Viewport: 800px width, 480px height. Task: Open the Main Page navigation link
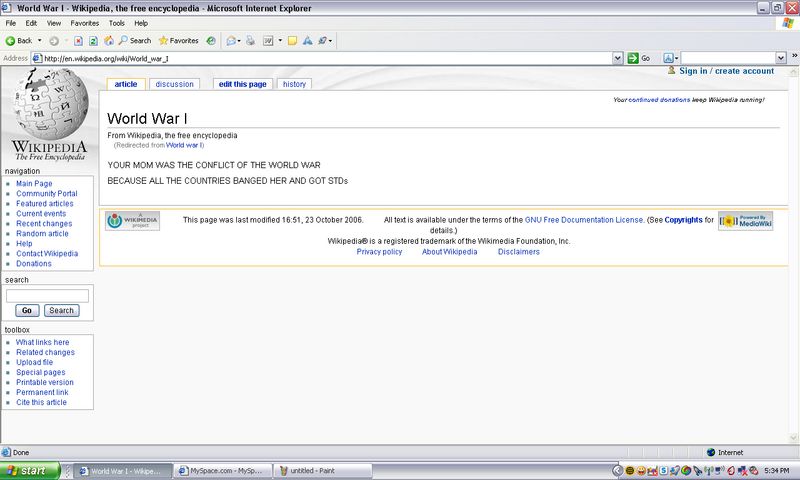click(34, 184)
